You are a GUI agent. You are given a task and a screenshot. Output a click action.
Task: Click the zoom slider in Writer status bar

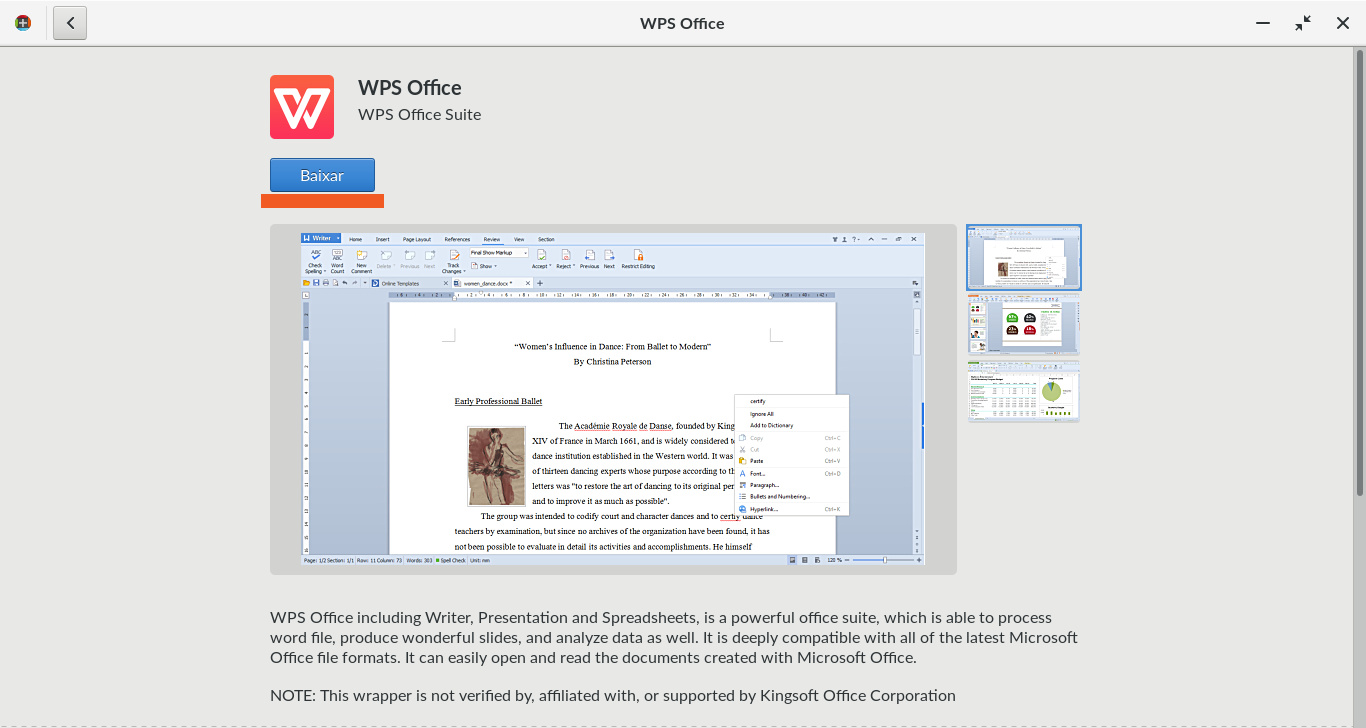(884, 560)
